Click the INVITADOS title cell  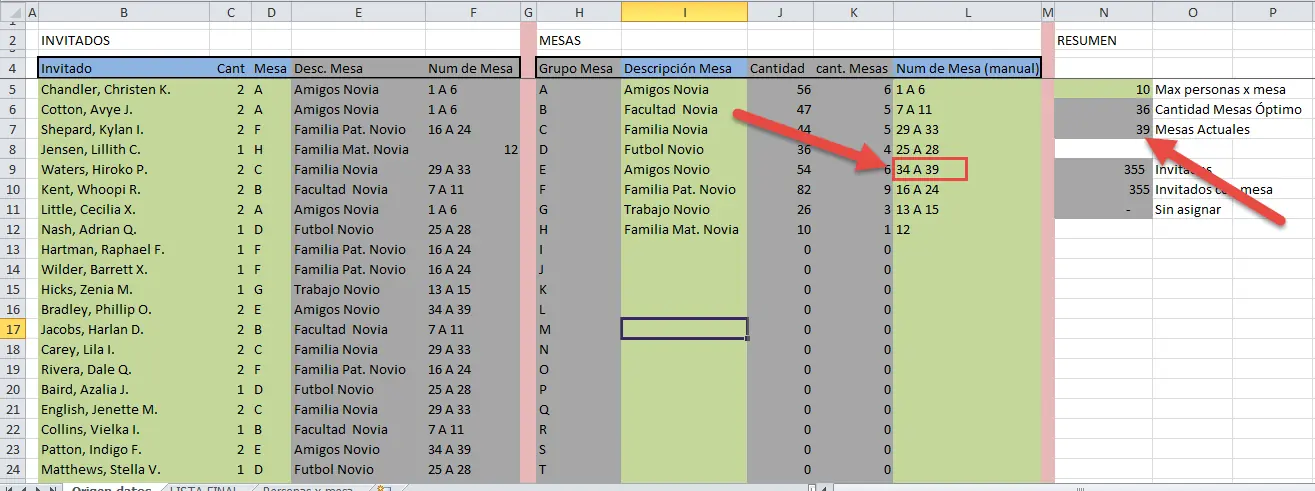pos(124,41)
